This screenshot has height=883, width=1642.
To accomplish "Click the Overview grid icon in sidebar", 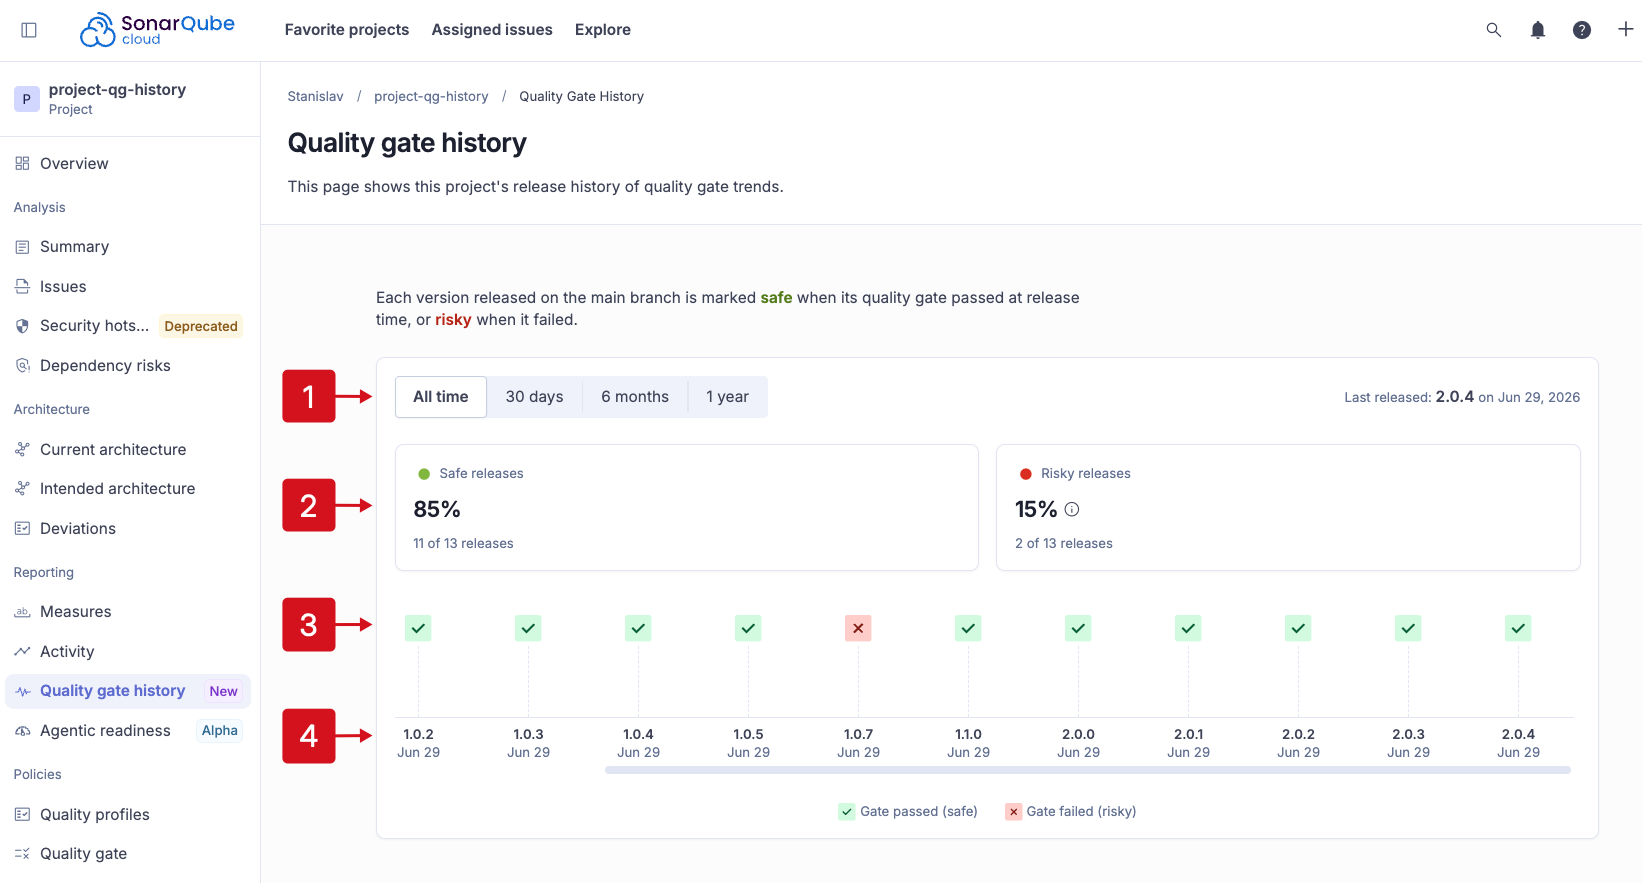I will pyautogui.click(x=22, y=163).
